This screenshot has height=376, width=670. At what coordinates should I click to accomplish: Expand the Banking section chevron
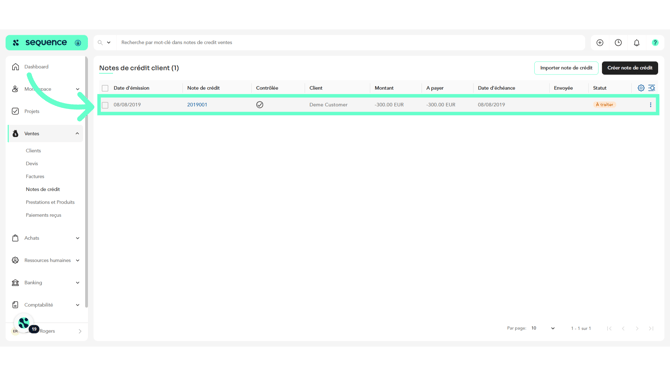(x=77, y=282)
